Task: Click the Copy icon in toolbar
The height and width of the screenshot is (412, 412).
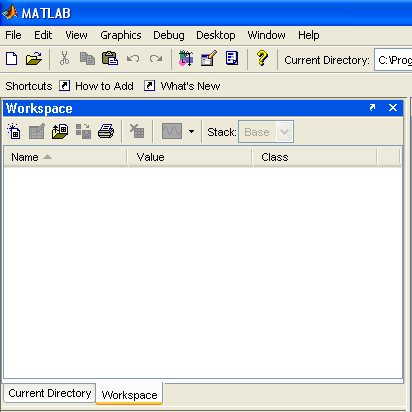Action: (87, 58)
